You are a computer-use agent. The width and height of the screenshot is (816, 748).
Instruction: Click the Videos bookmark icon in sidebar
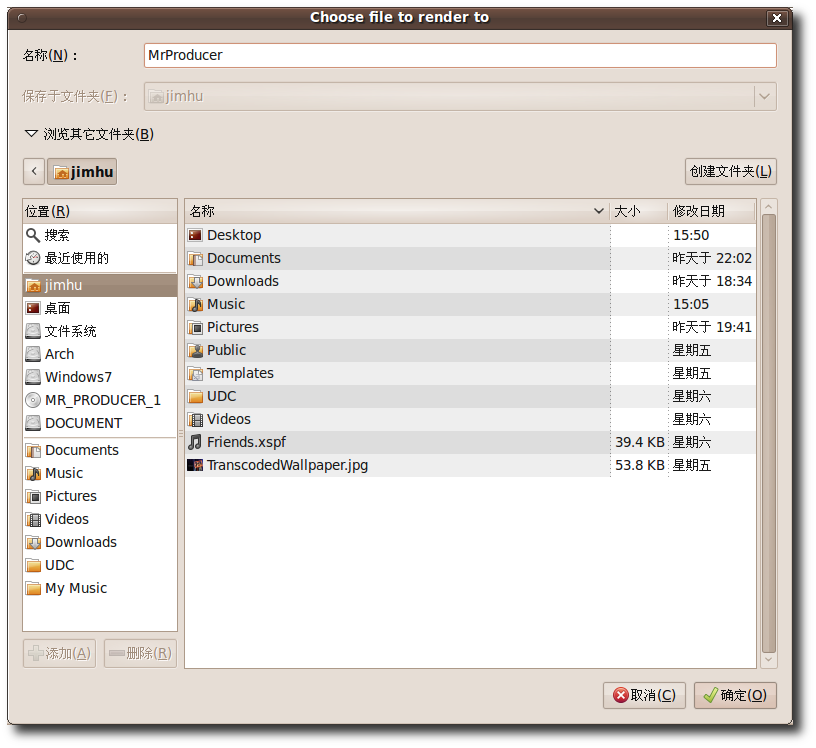(33, 519)
